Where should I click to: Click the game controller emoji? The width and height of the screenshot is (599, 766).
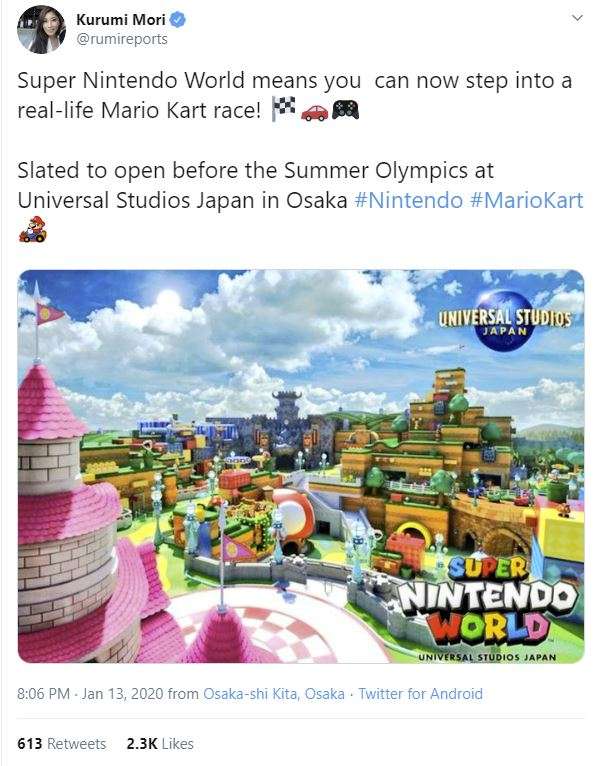[x=345, y=110]
